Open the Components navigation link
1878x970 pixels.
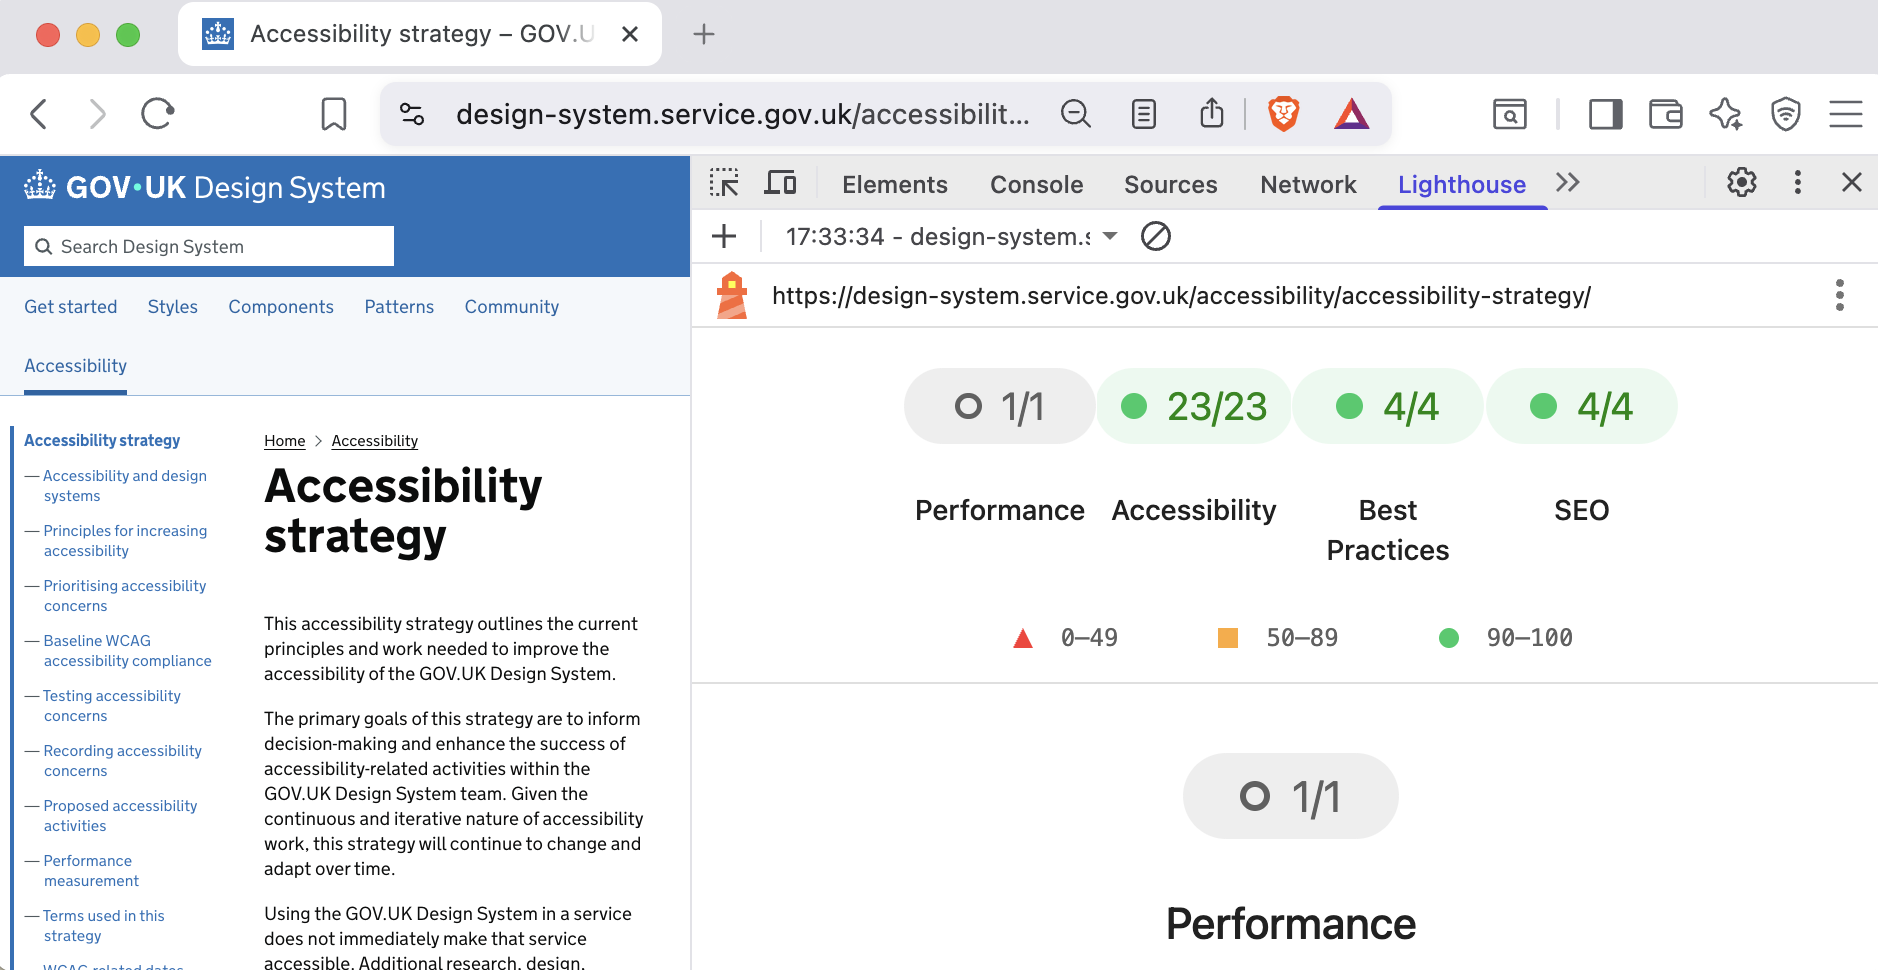[281, 307]
